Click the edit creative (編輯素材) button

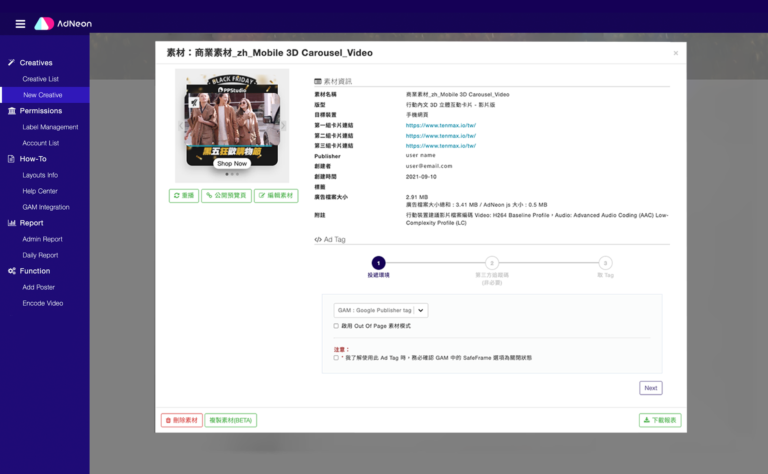[x=276, y=195]
